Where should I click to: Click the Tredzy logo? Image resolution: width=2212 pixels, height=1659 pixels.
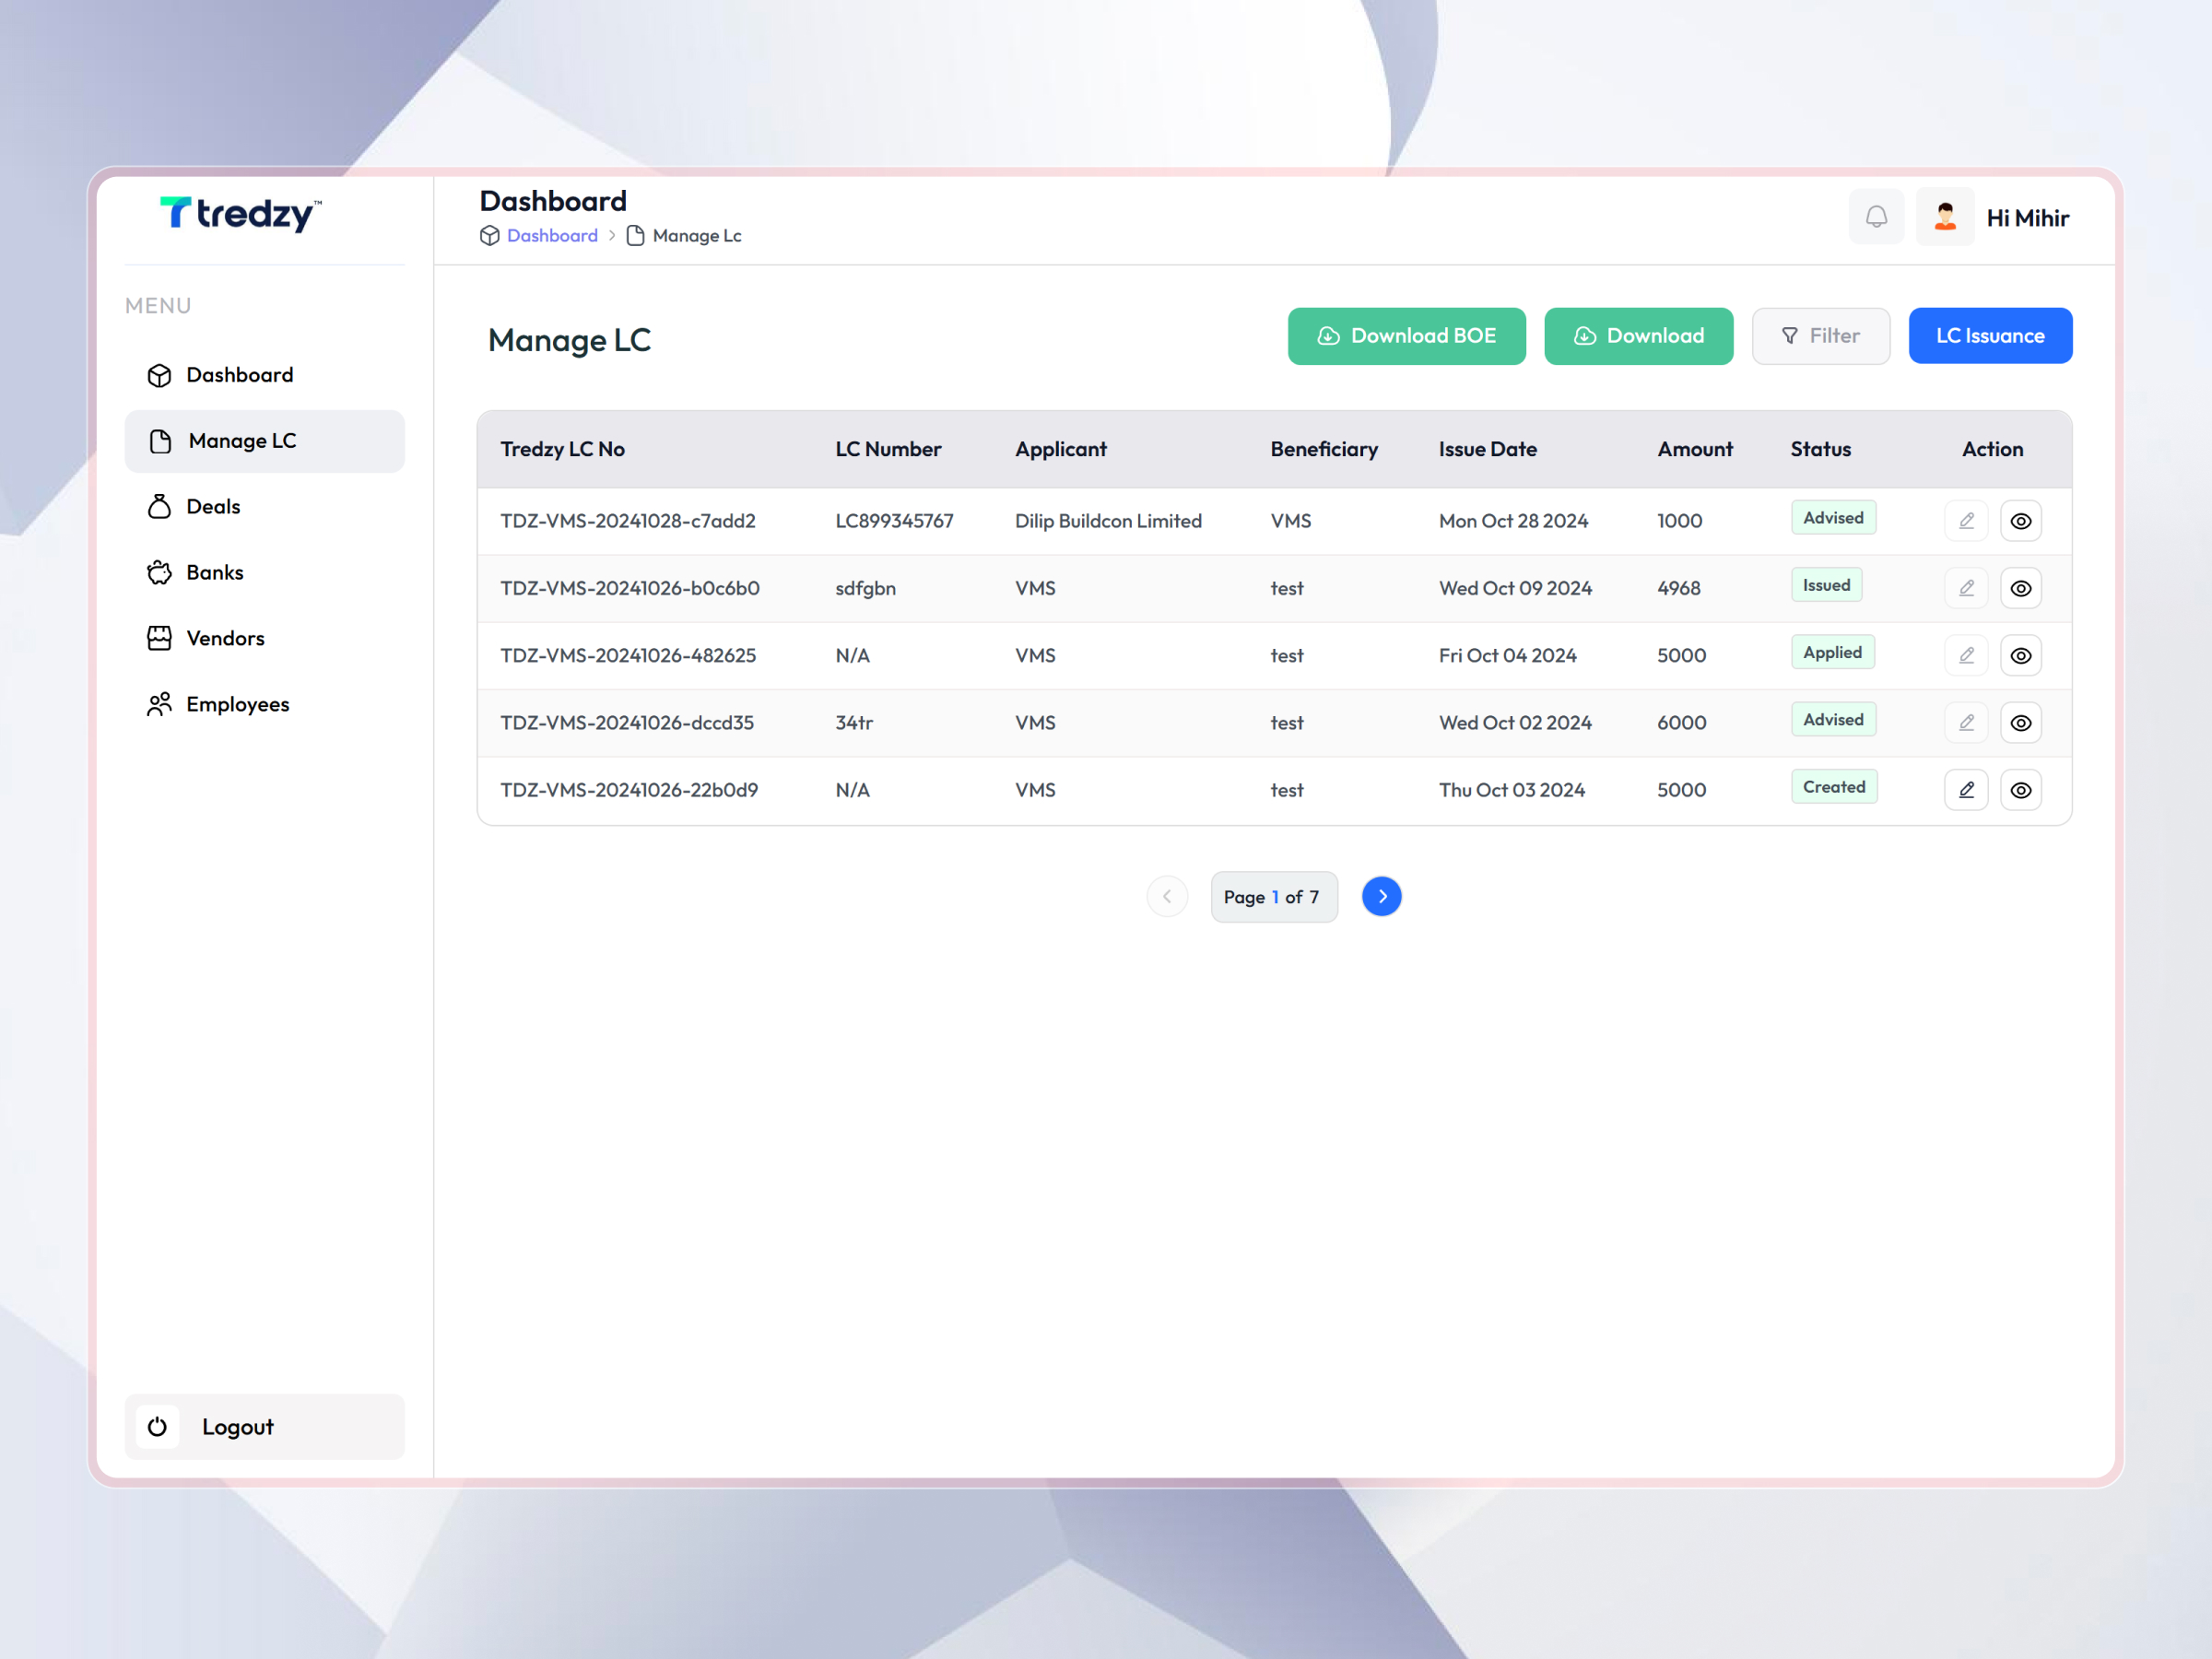(239, 214)
